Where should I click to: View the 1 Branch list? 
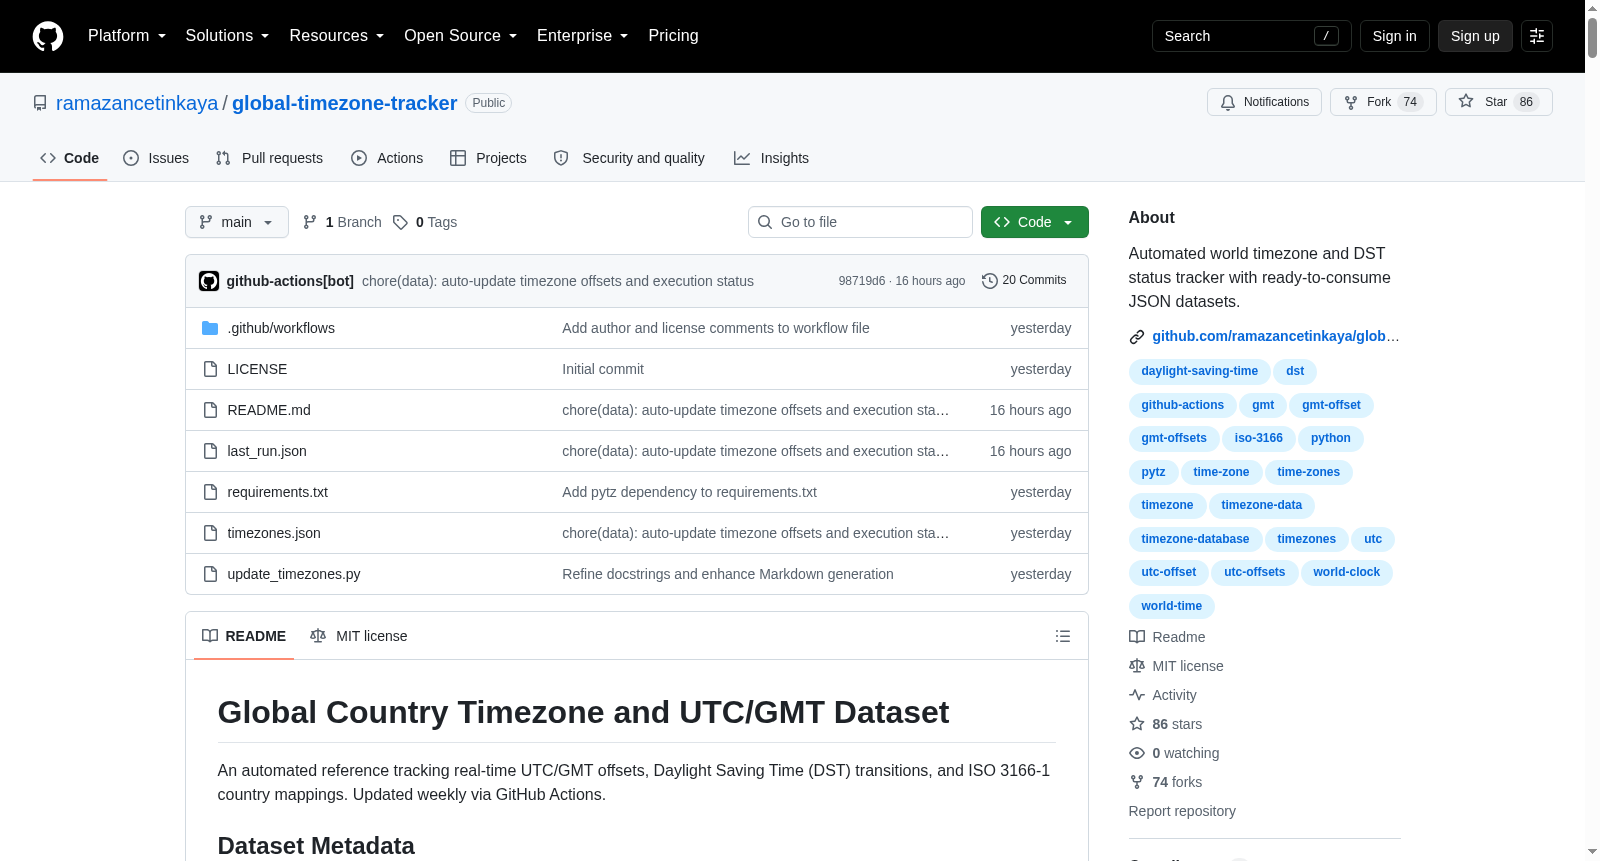point(342,222)
